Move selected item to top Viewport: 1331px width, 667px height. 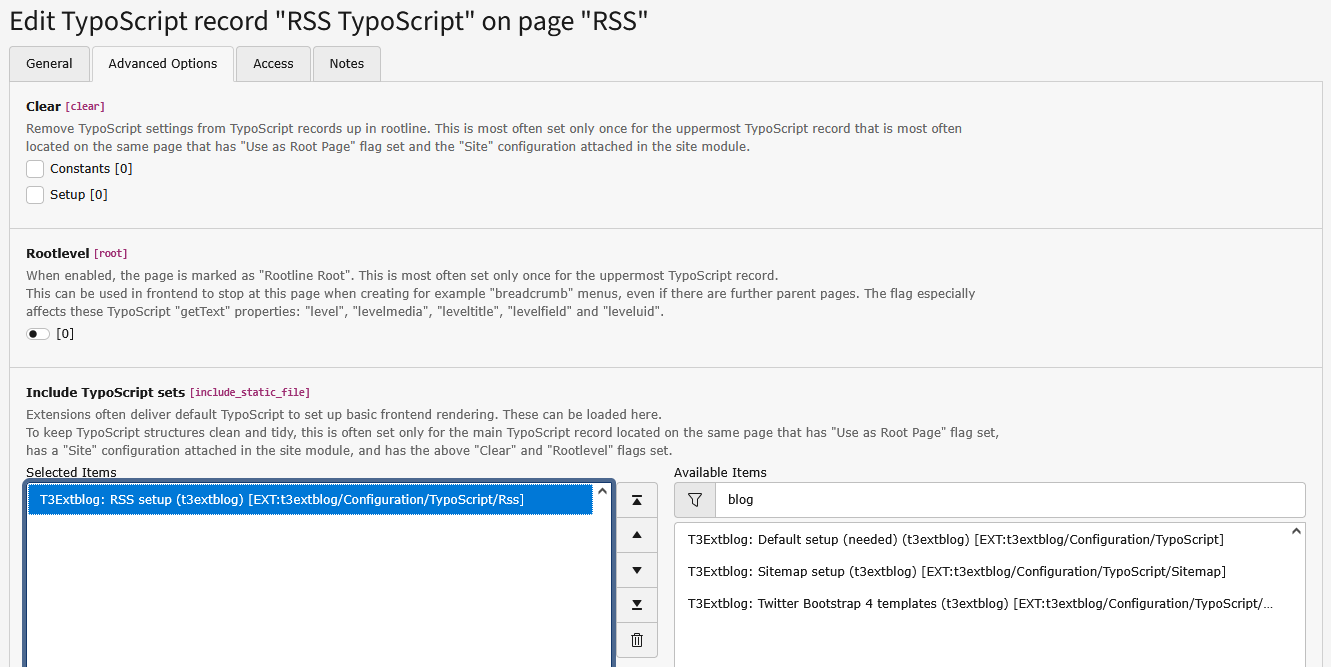click(x=637, y=500)
